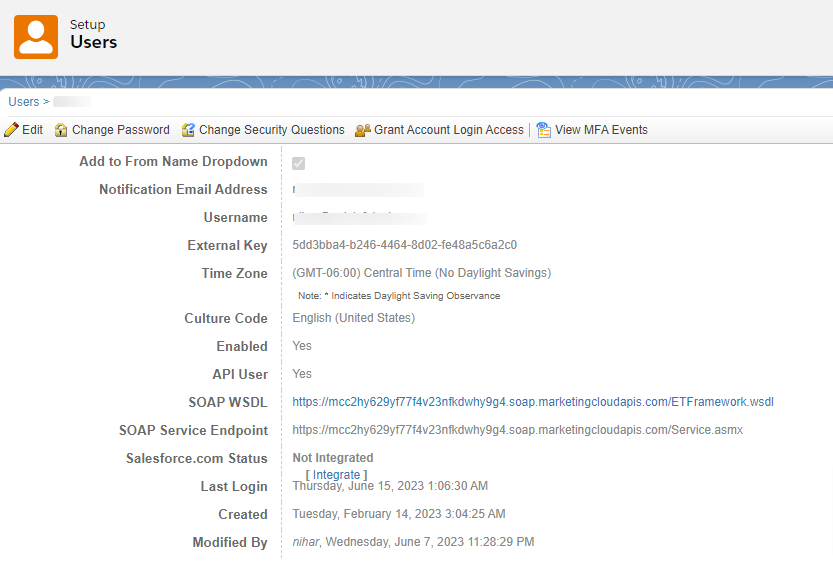Click the orange Users setup icon
833x573 pixels.
coord(36,37)
